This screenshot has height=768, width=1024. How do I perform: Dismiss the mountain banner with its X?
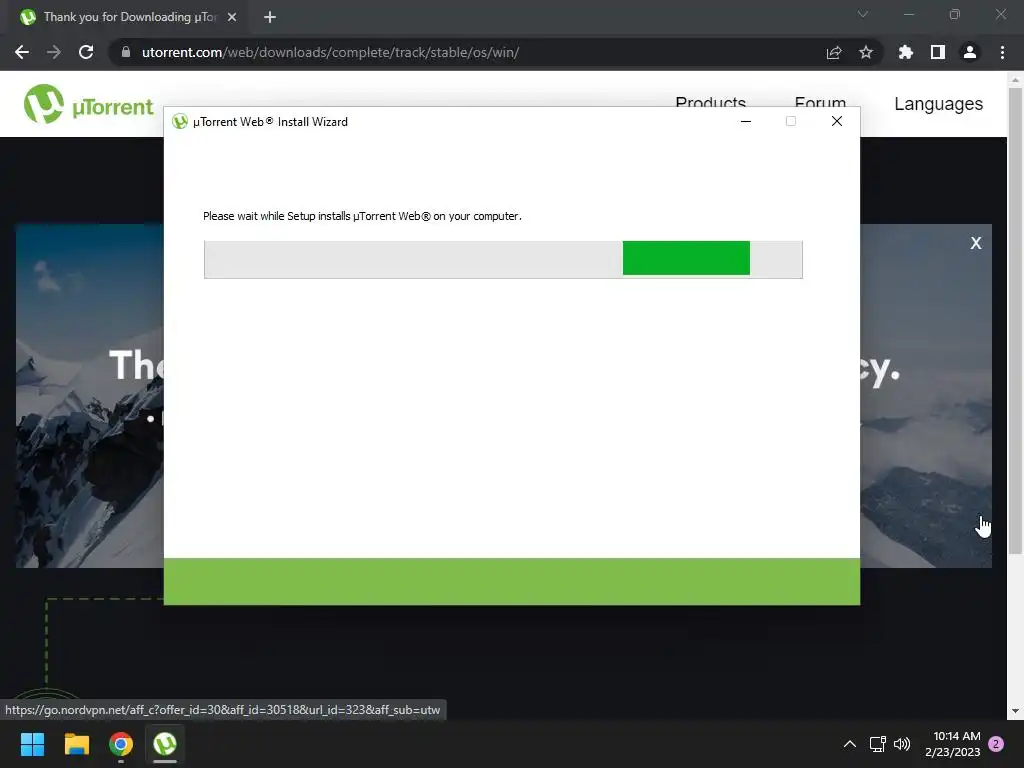[976, 243]
